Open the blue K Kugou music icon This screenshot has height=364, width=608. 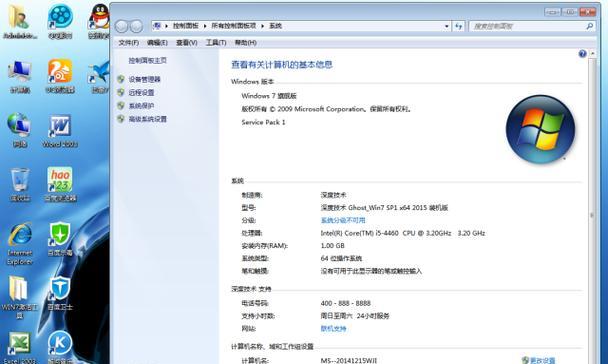tap(60, 347)
